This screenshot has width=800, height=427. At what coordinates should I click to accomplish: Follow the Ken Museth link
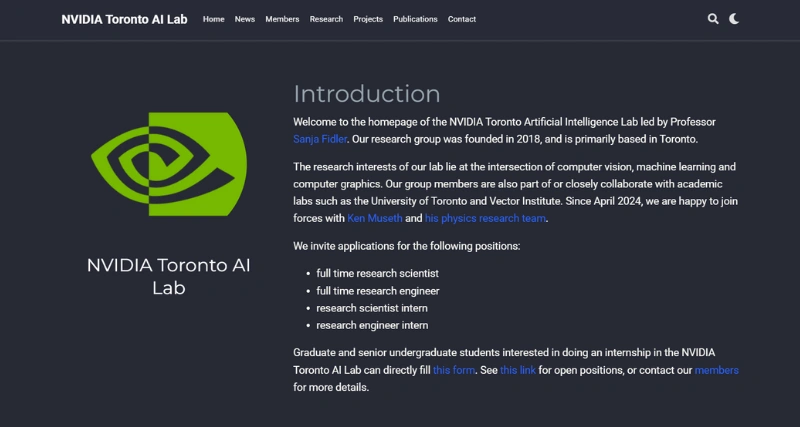[x=374, y=218]
